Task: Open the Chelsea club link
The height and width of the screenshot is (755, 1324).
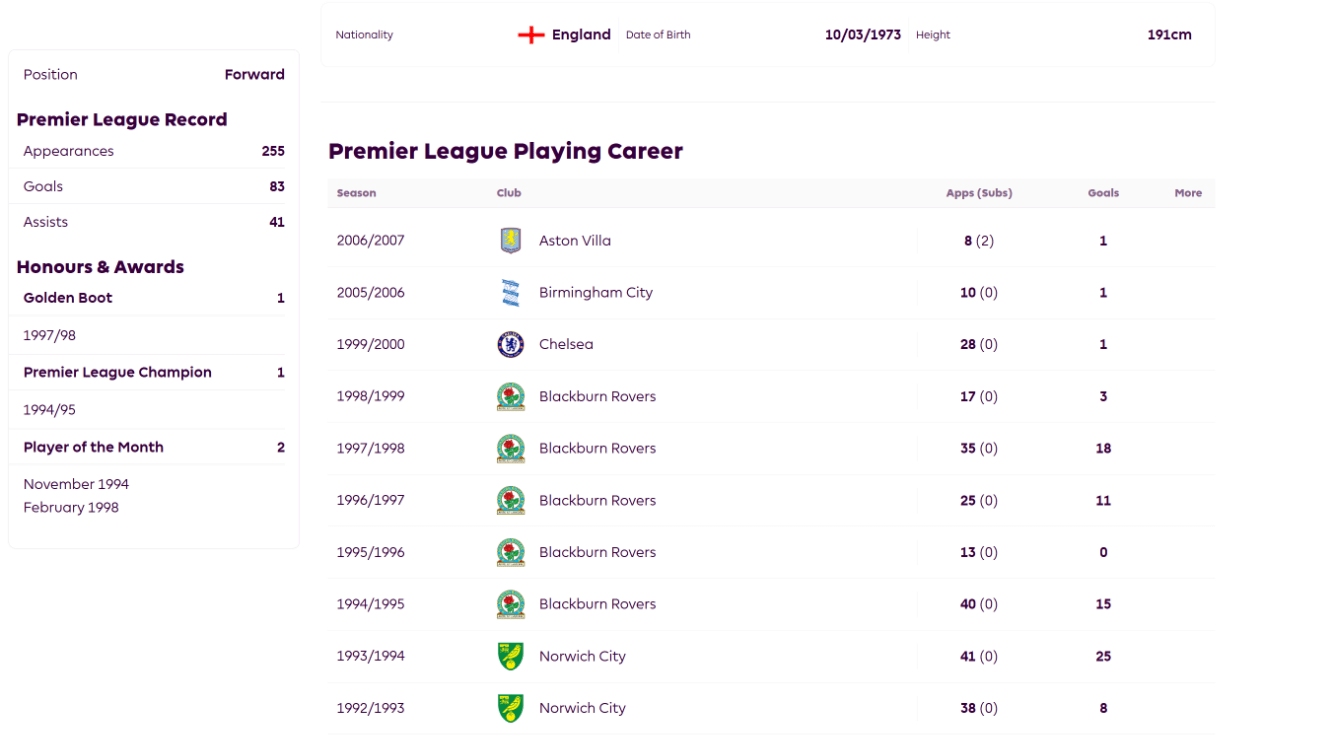Action: [x=566, y=345]
